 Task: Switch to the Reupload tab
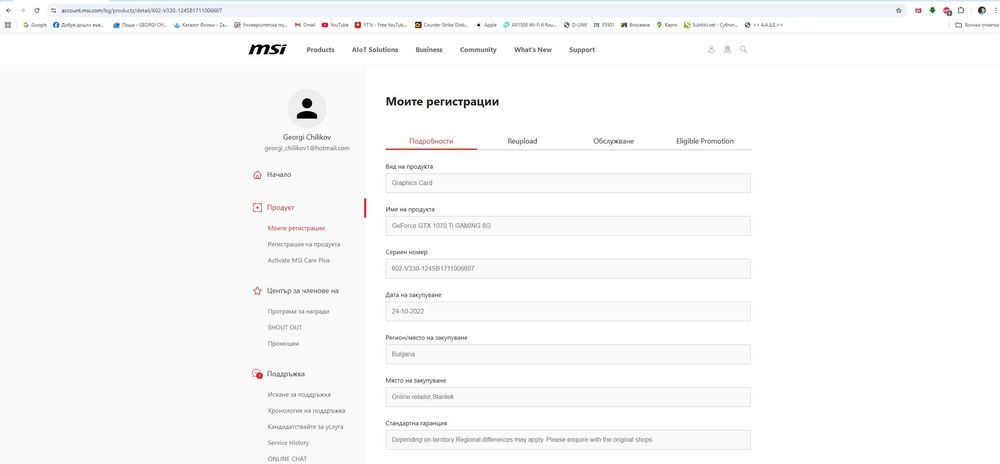522,141
